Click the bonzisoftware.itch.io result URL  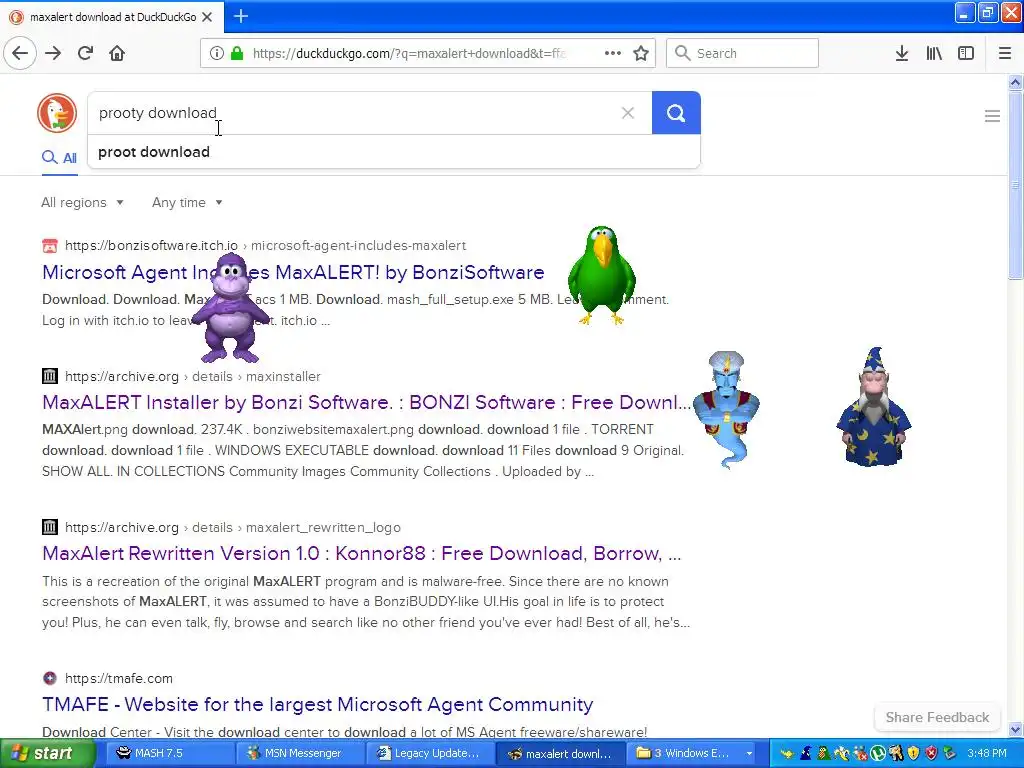click(x=265, y=246)
